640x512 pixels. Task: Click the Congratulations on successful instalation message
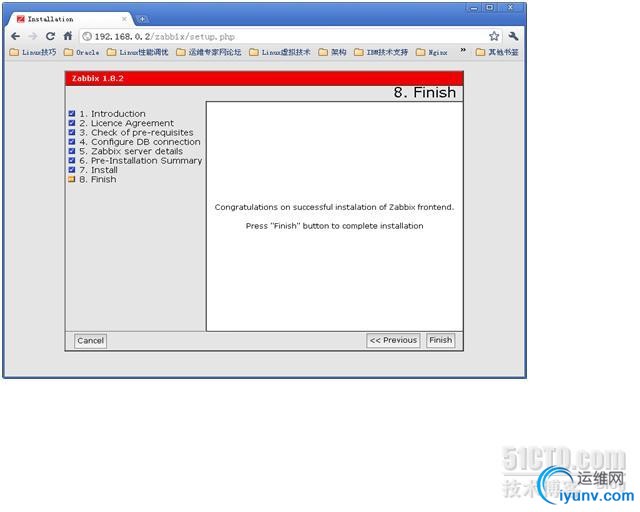(334, 207)
